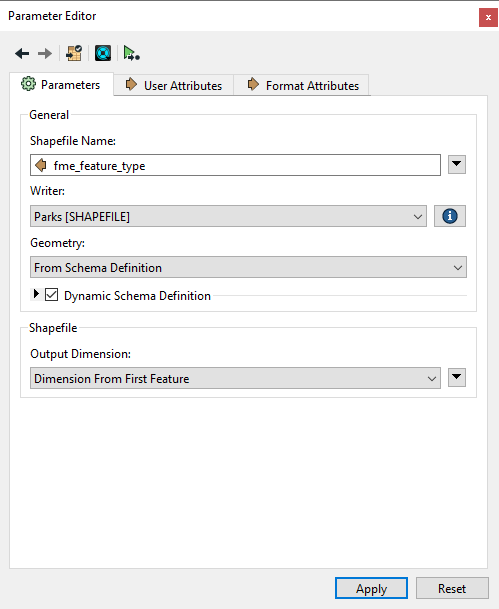Open the Output Dimension options arrow menu

457,378
